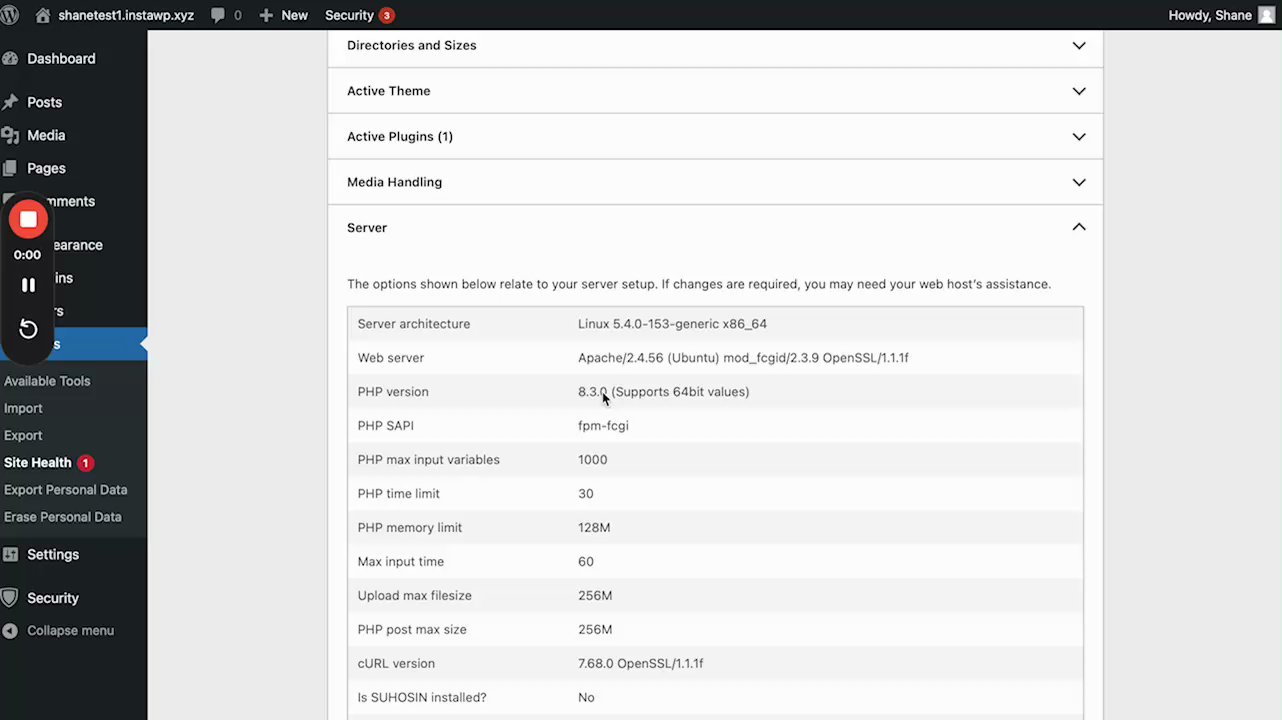Click the Security notification badge 3
Screen dimensions: 1282x720
pyautogui.click(x=386, y=15)
